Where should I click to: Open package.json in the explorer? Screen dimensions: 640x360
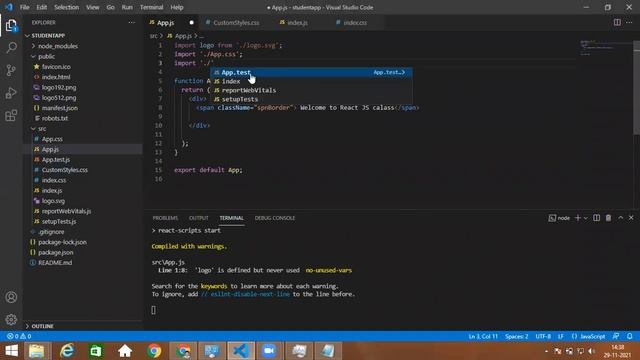click(56, 252)
